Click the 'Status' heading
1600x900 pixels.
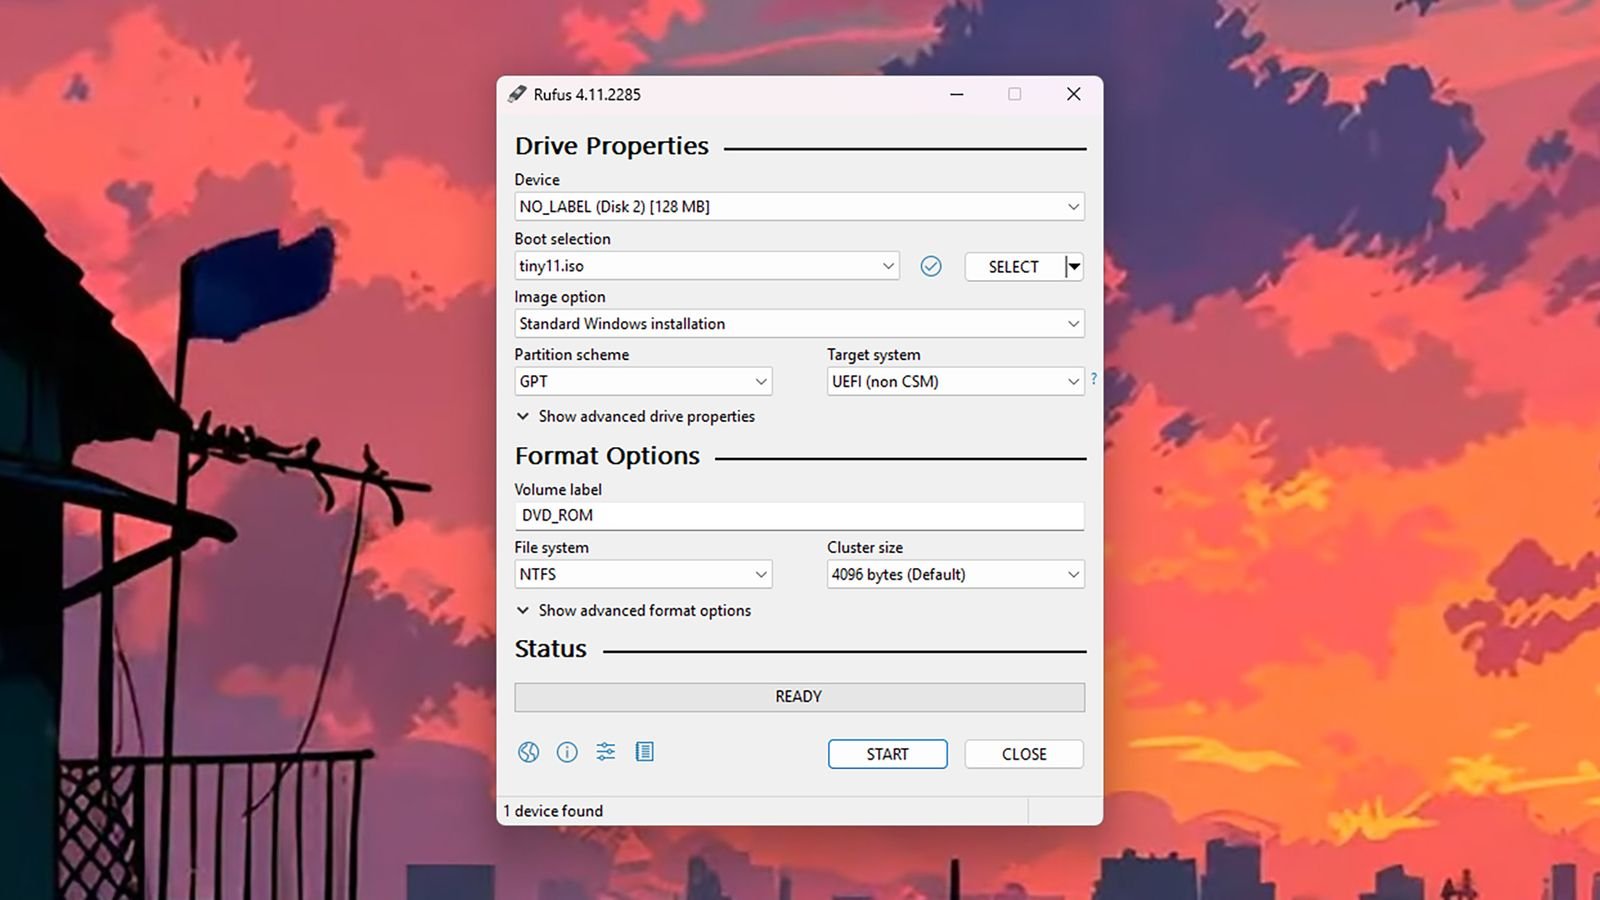[550, 649]
